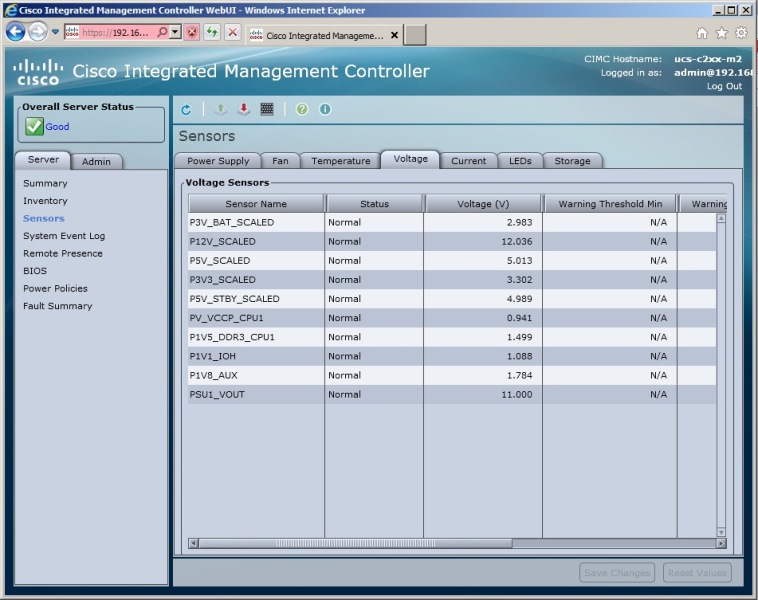Sort table by the Voltage (V) column header
This screenshot has width=758, height=600.
pos(482,204)
